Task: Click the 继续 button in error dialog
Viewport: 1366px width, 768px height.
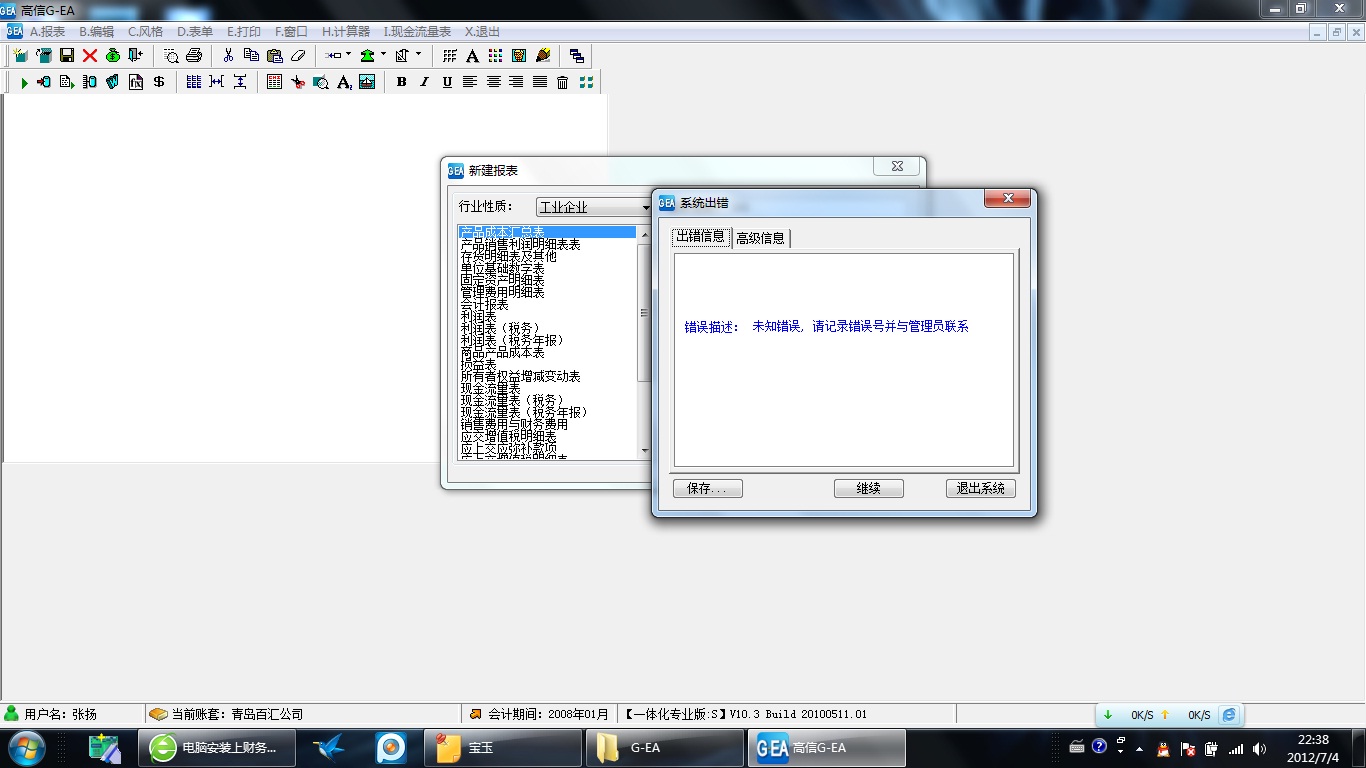Action: tap(868, 489)
